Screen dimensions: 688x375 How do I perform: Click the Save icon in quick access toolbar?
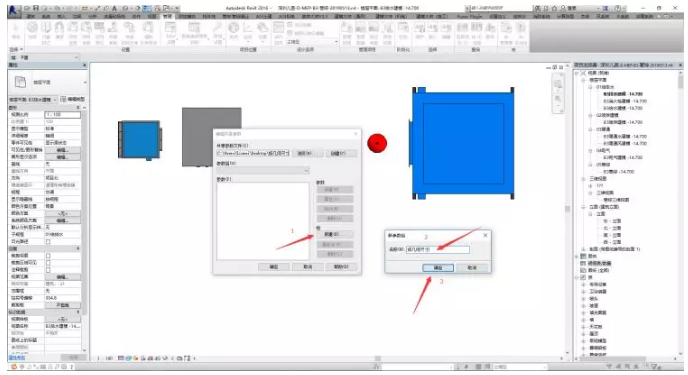pyautogui.click(x=36, y=8)
